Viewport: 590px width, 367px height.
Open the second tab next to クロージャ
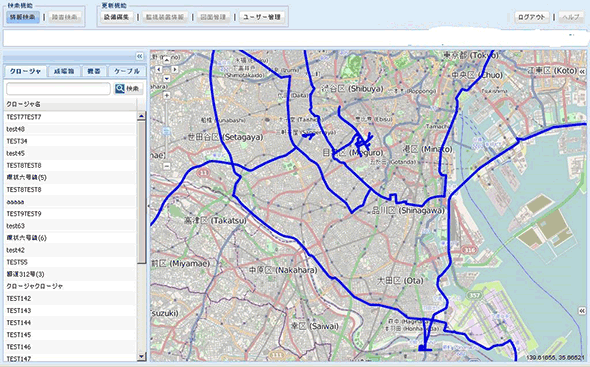click(64, 71)
